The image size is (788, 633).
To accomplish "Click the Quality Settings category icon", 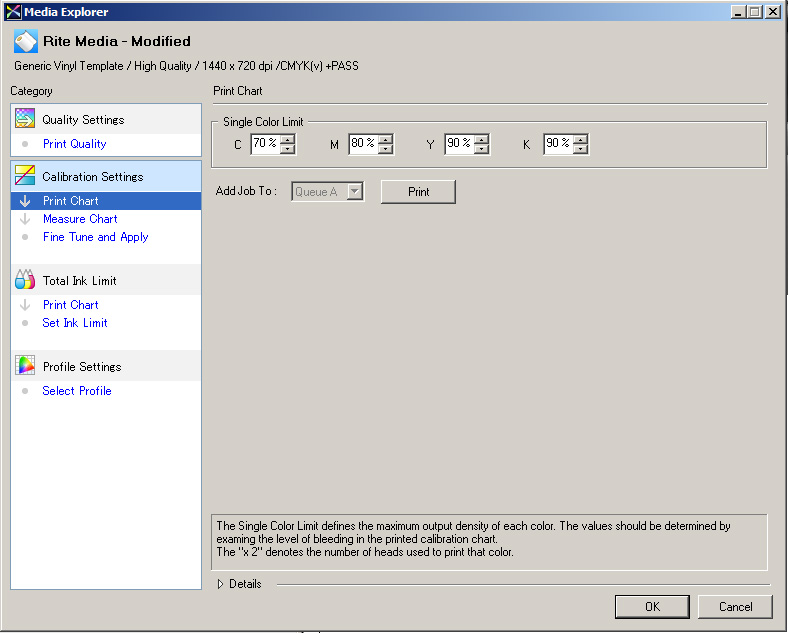I will 25,119.
